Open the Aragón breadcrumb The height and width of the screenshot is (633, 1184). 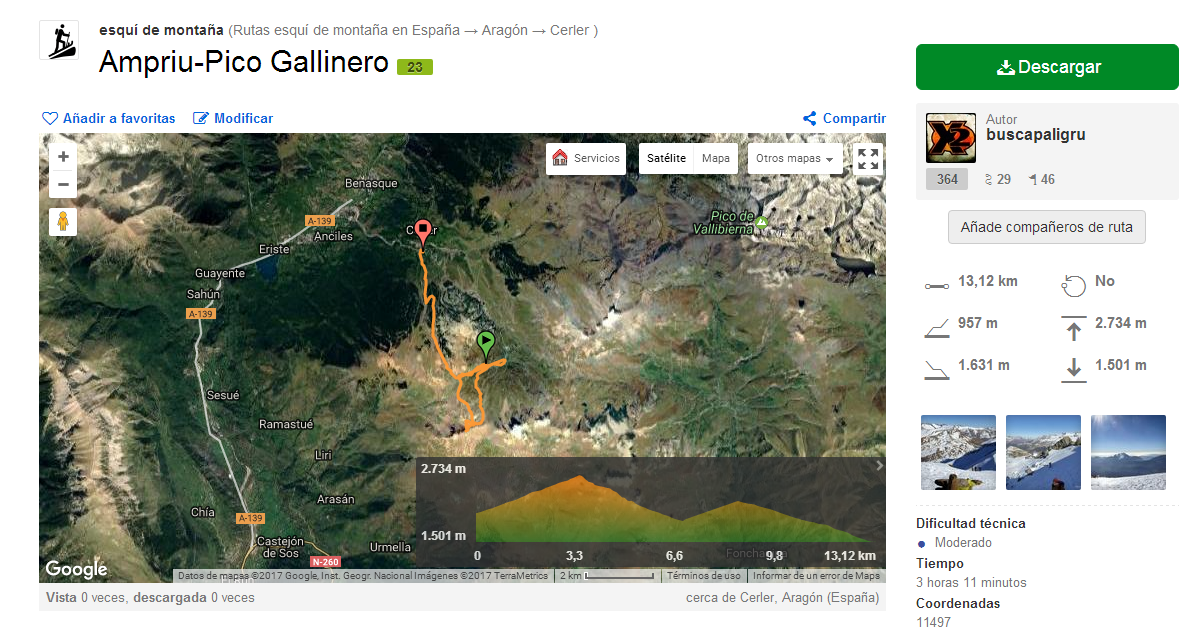[x=504, y=30]
